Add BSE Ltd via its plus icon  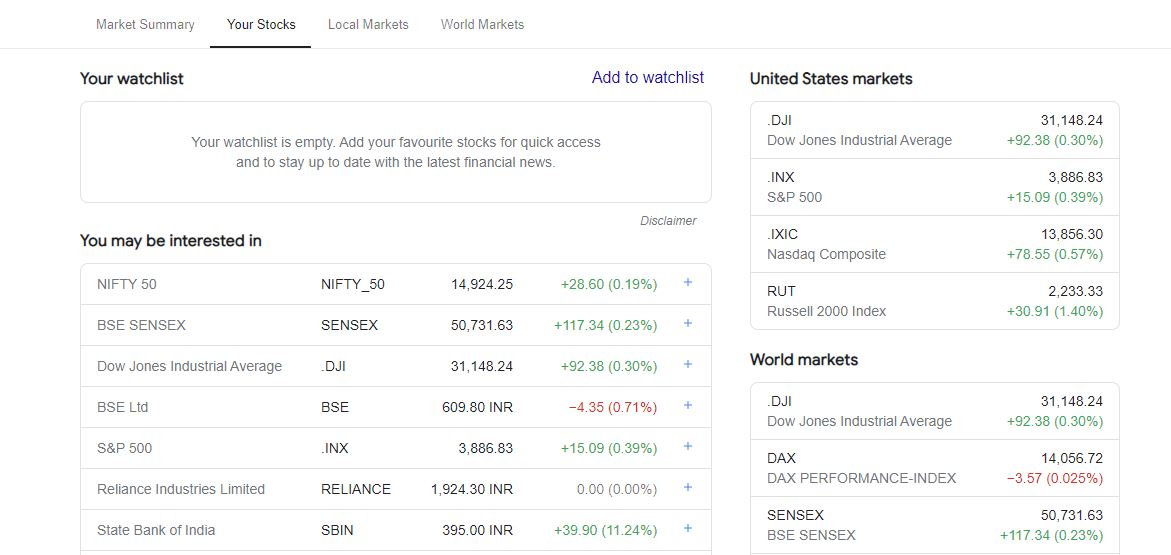click(688, 406)
